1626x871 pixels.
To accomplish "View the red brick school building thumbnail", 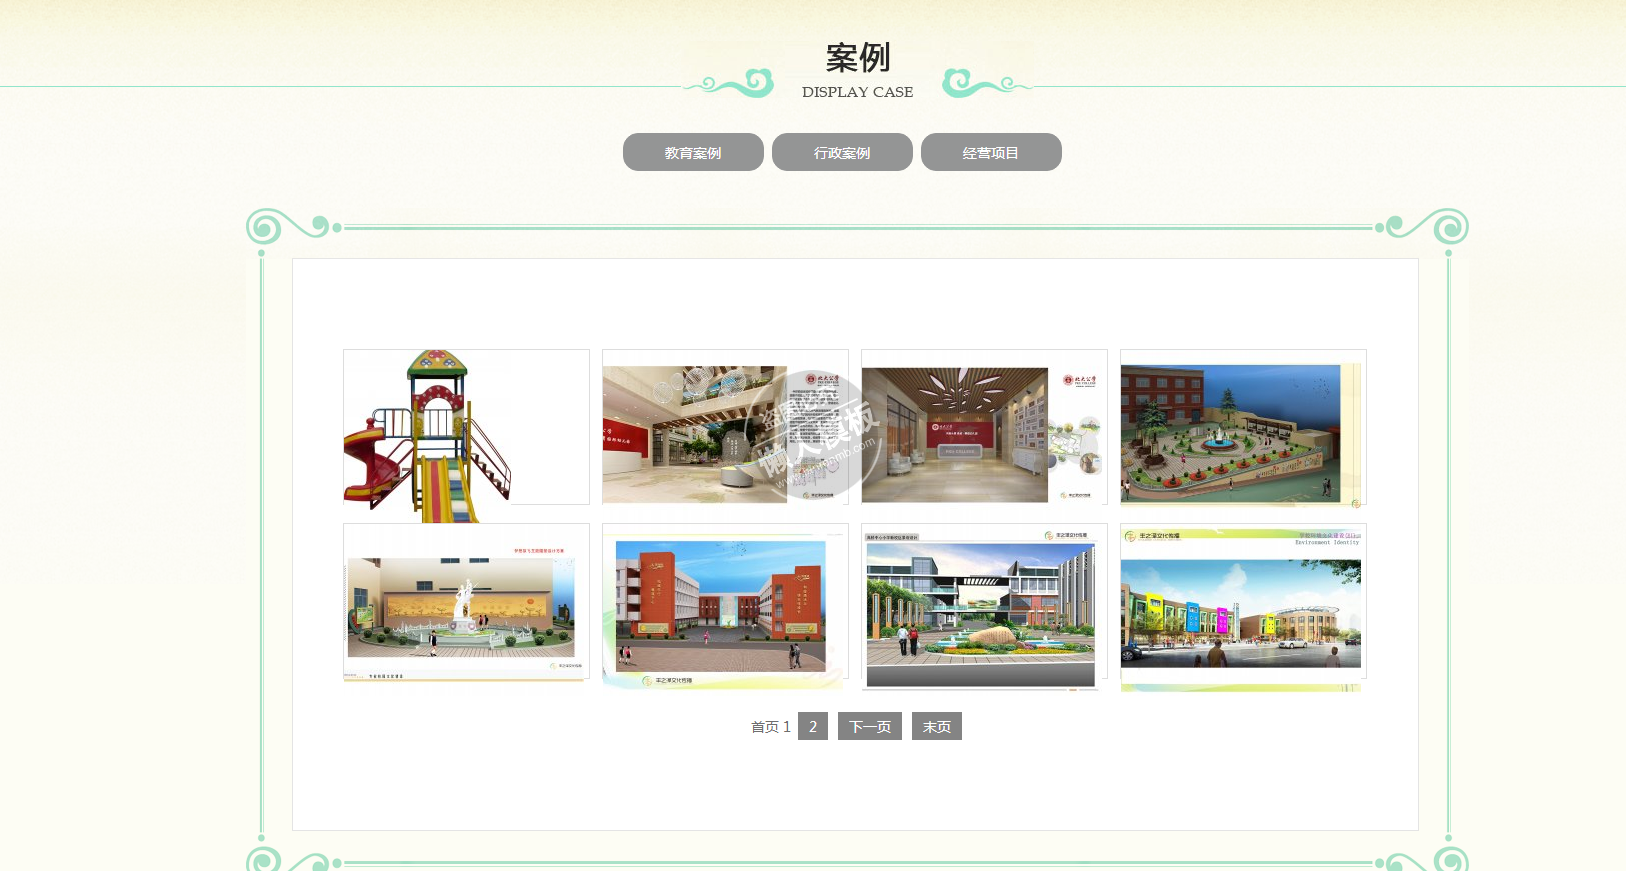I will click(x=725, y=604).
